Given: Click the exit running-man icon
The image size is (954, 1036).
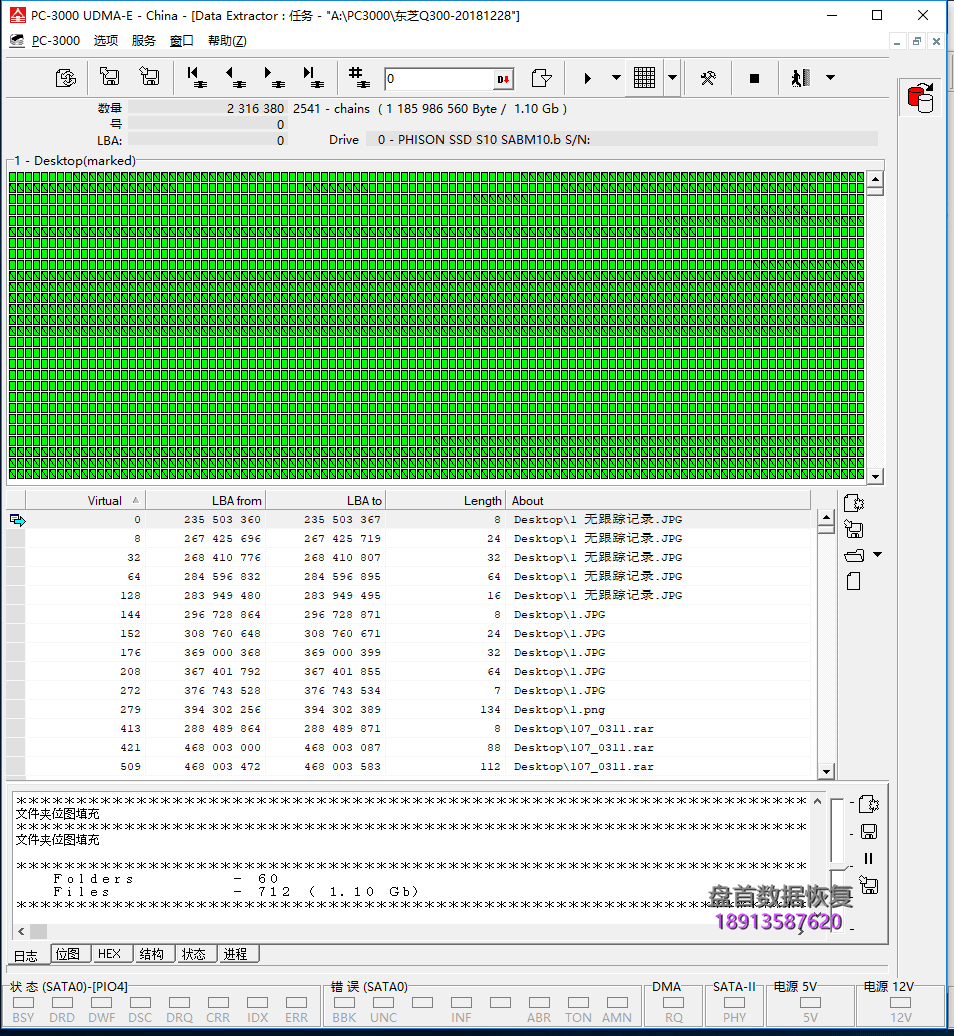Looking at the screenshot, I should click(x=800, y=78).
